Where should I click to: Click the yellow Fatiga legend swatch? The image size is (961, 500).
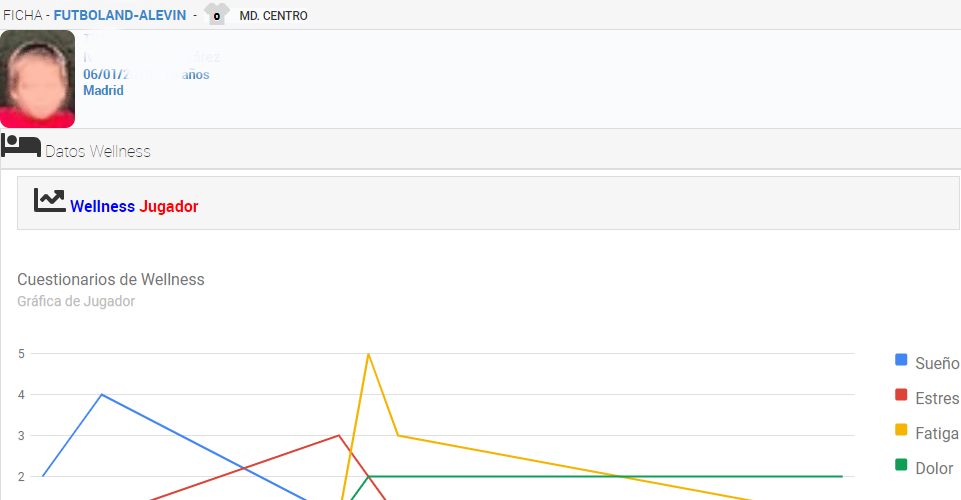(x=901, y=430)
